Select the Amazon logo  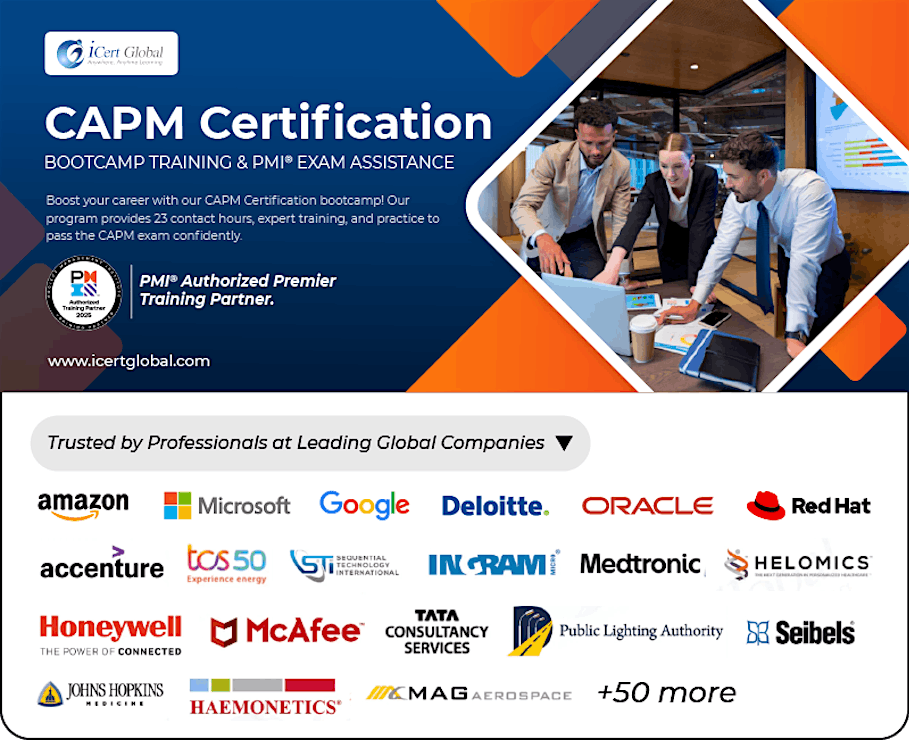[85, 503]
